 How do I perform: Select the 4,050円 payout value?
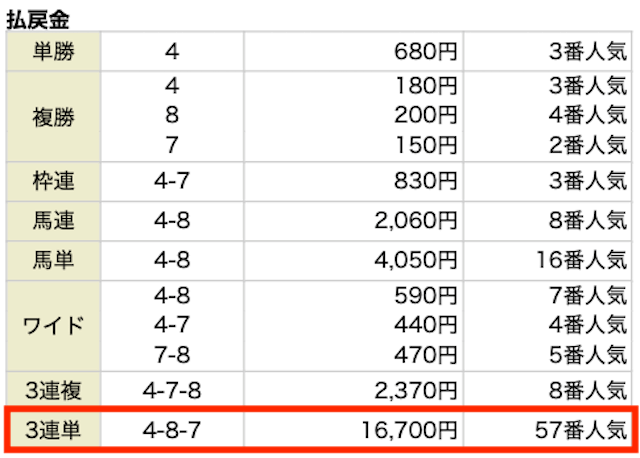[416, 260]
